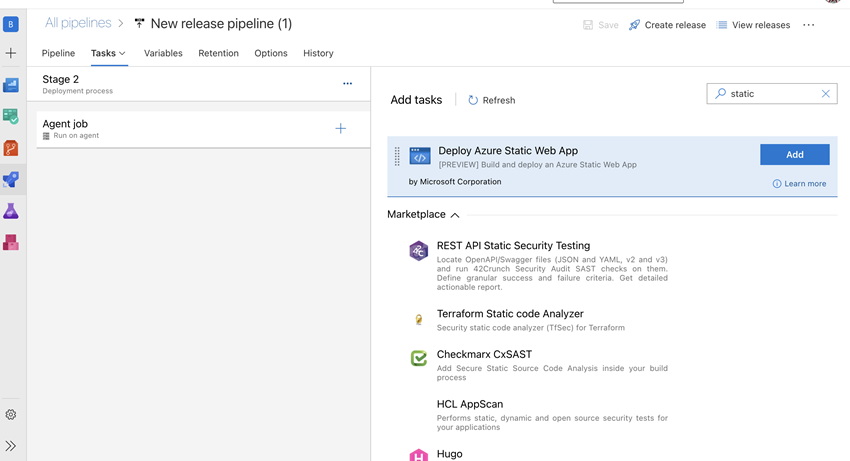Click the Add button for Static Web App

coord(795,155)
